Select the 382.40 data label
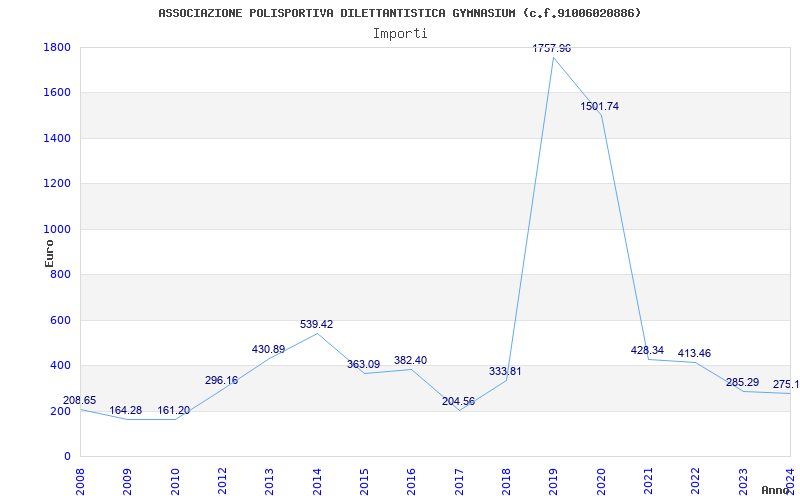 pyautogui.click(x=410, y=360)
